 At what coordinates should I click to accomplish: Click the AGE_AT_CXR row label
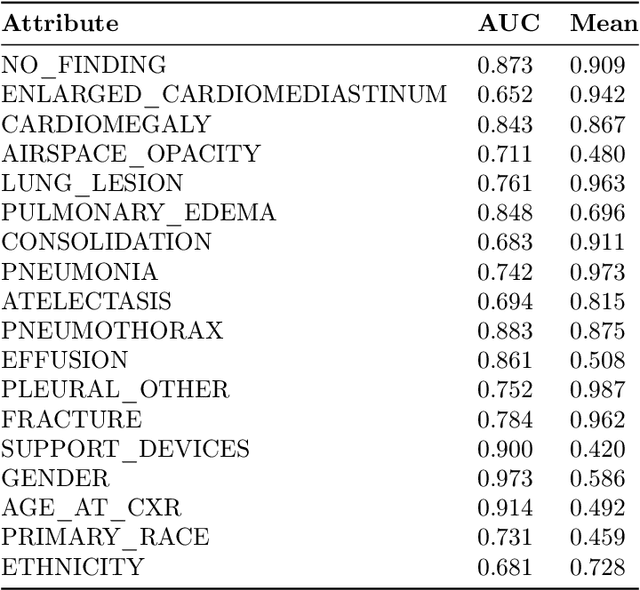click(92, 508)
